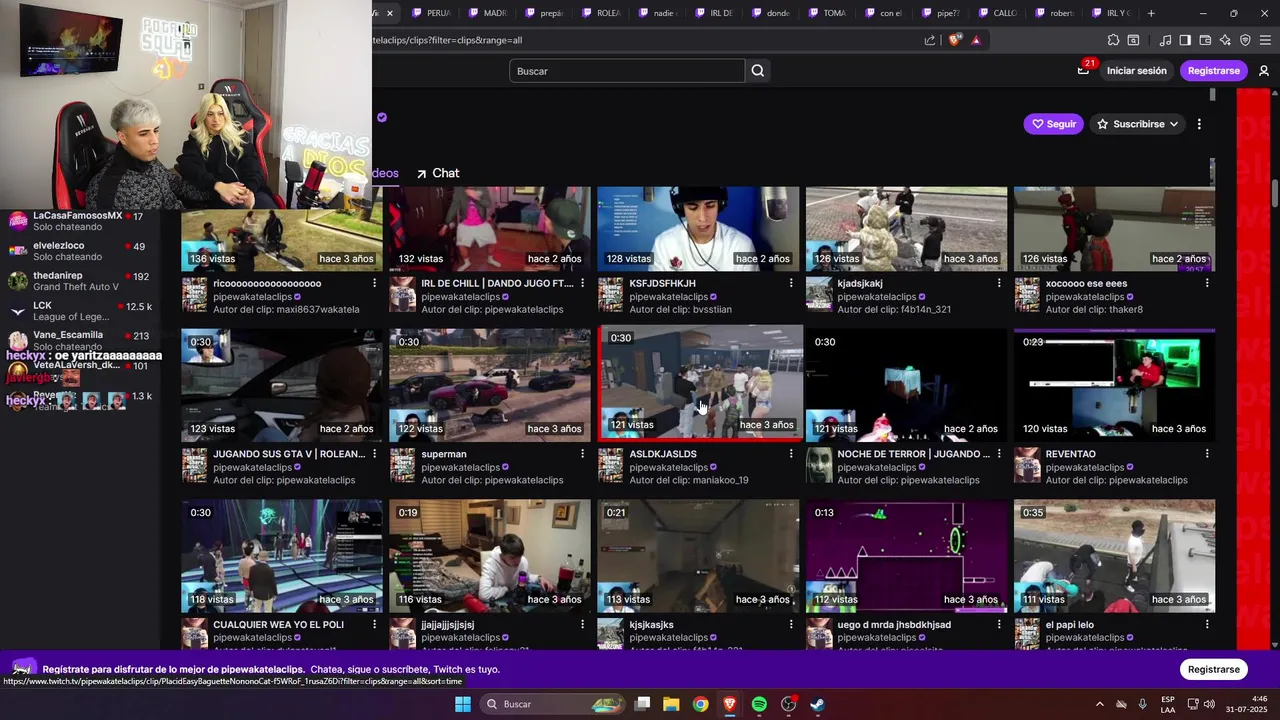Viewport: 1280px width, 720px height.
Task: Open Steam from the taskbar
Action: click(x=817, y=704)
